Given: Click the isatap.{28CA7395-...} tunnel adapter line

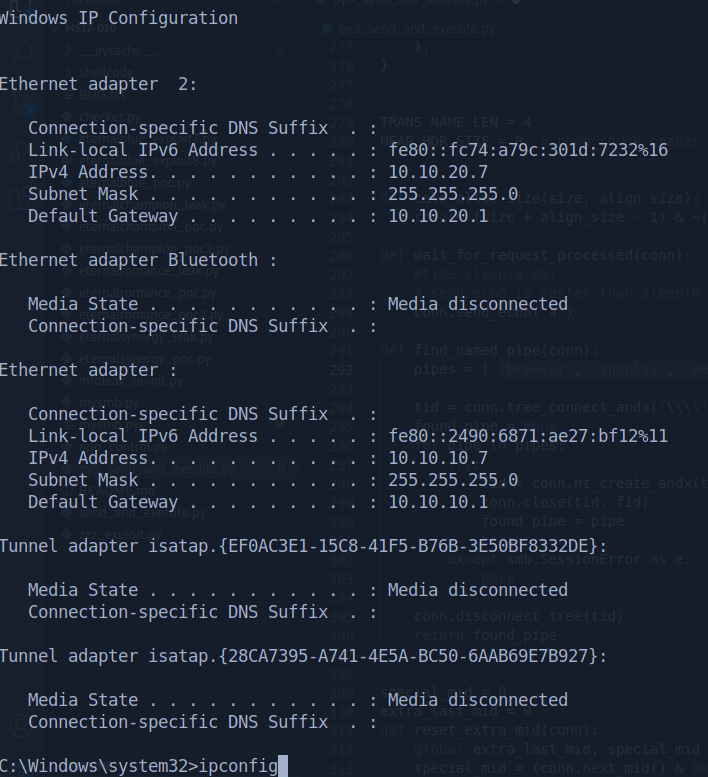Looking at the screenshot, I should 303,656.
